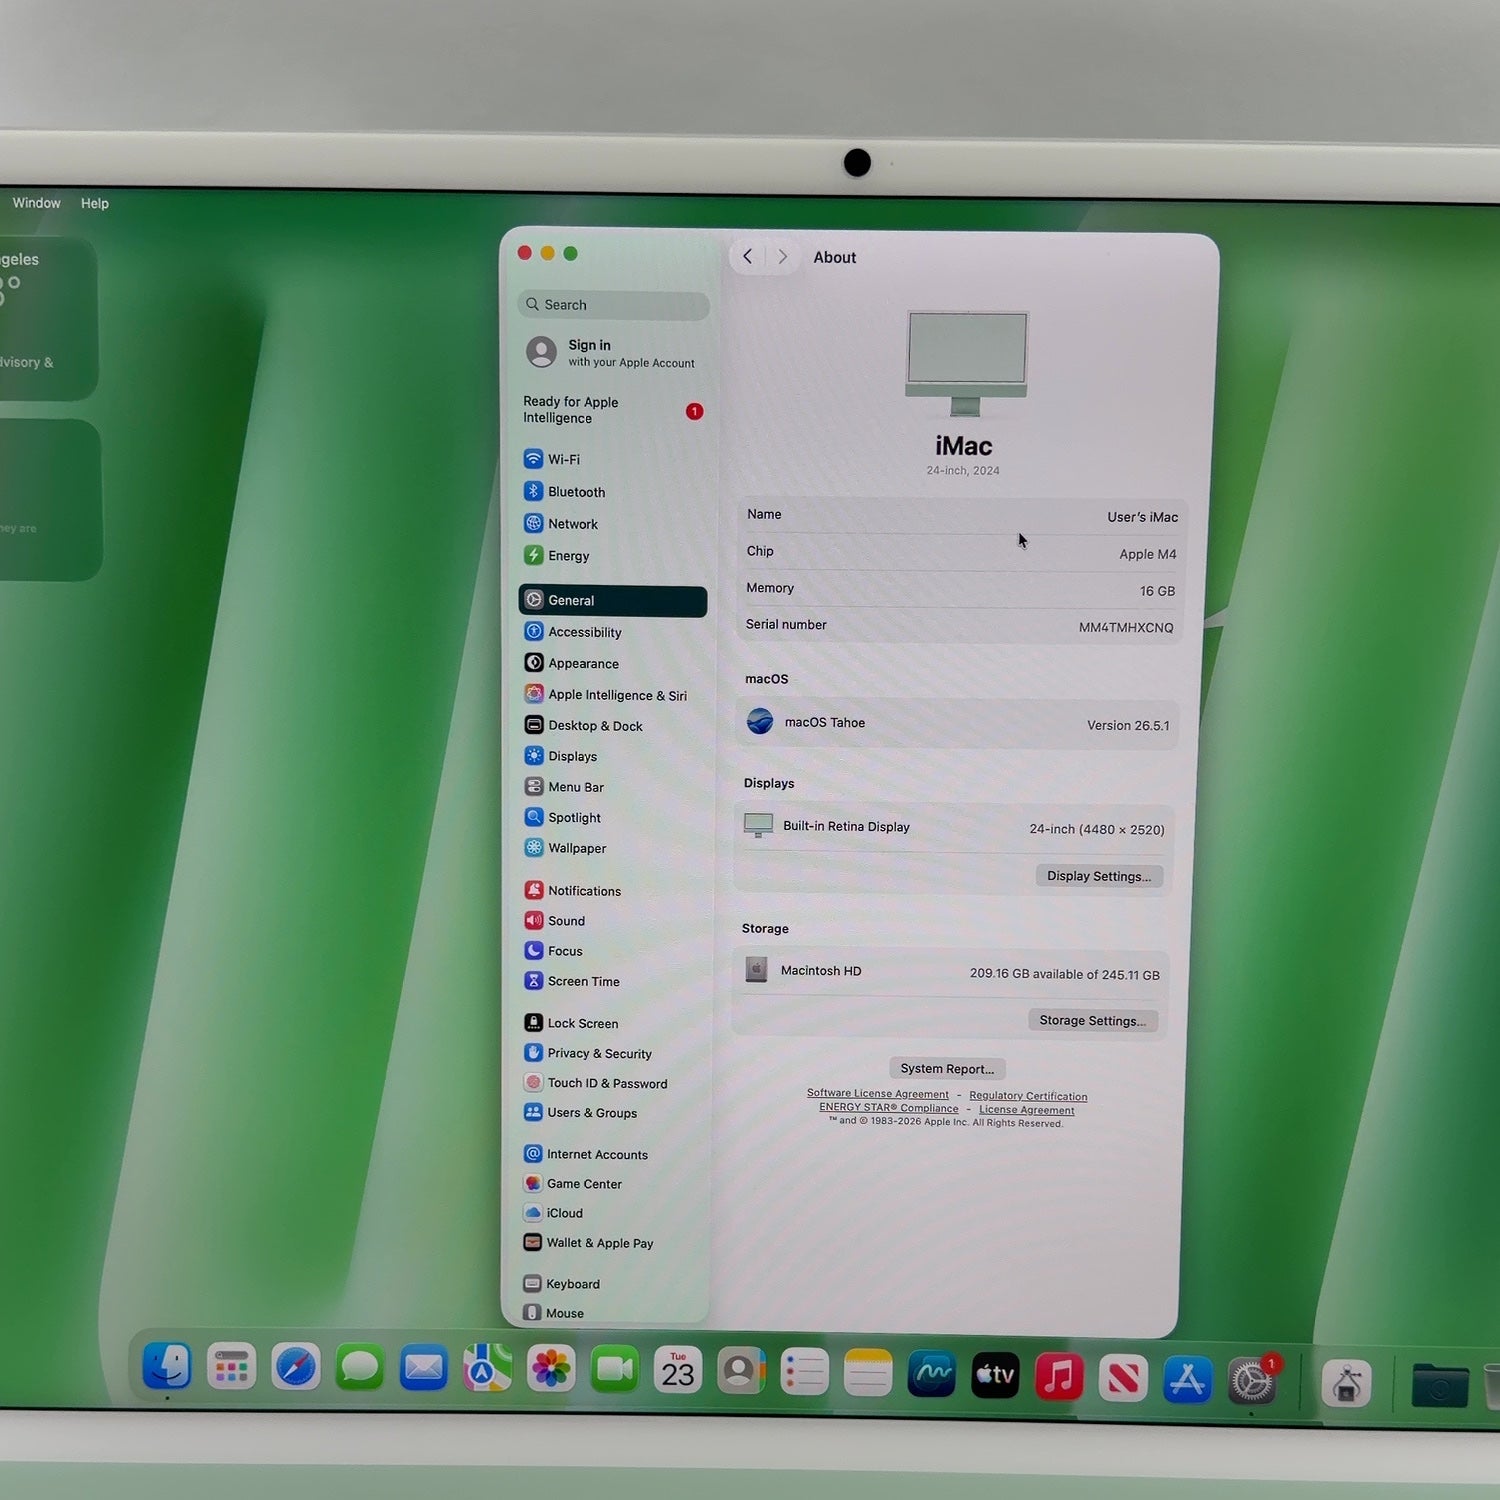Screen dimensions: 1500x1500
Task: Open Launchpad apps from the Dock
Action: 231,1367
